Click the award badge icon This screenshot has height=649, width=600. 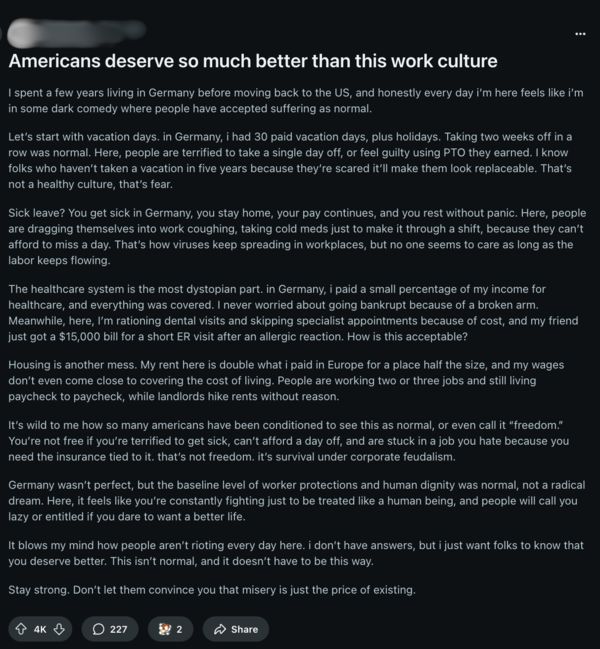[x=166, y=629]
